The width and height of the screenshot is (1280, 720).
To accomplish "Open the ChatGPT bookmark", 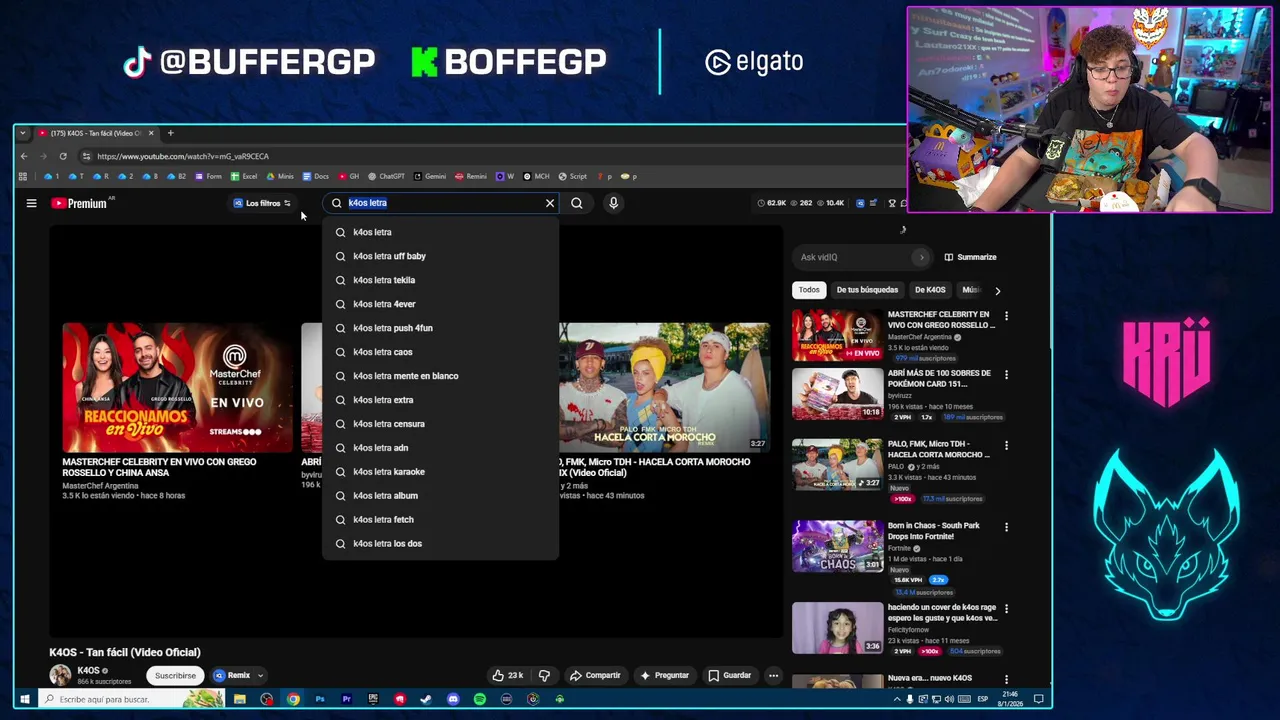I will tap(386, 176).
